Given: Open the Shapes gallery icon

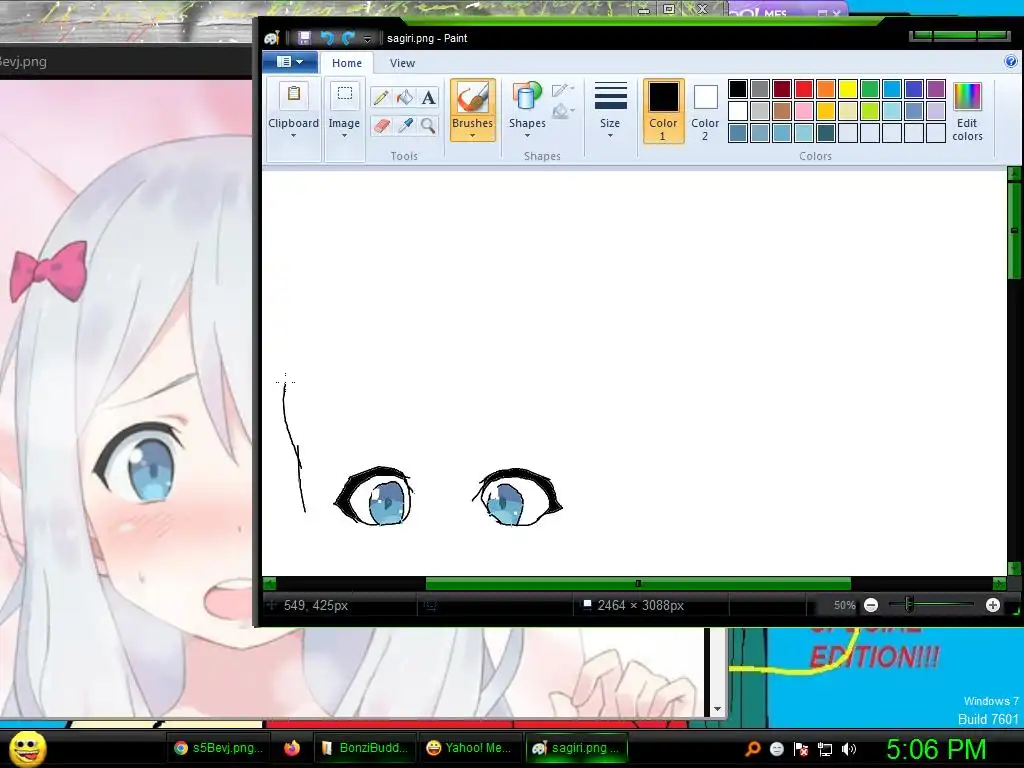Looking at the screenshot, I should 527,97.
